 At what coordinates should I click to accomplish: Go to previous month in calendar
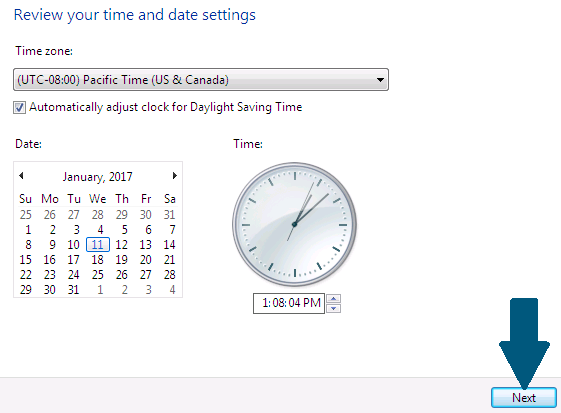click(x=21, y=176)
